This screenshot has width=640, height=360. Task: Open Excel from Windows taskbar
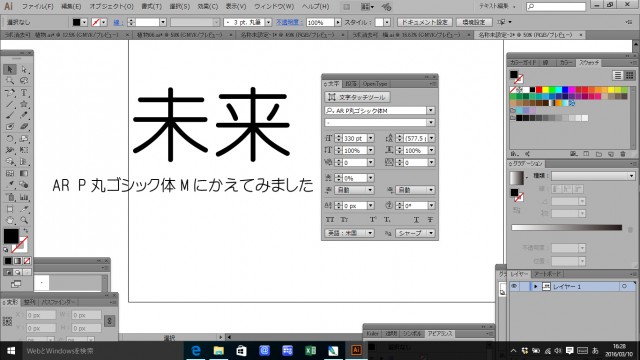coord(311,350)
